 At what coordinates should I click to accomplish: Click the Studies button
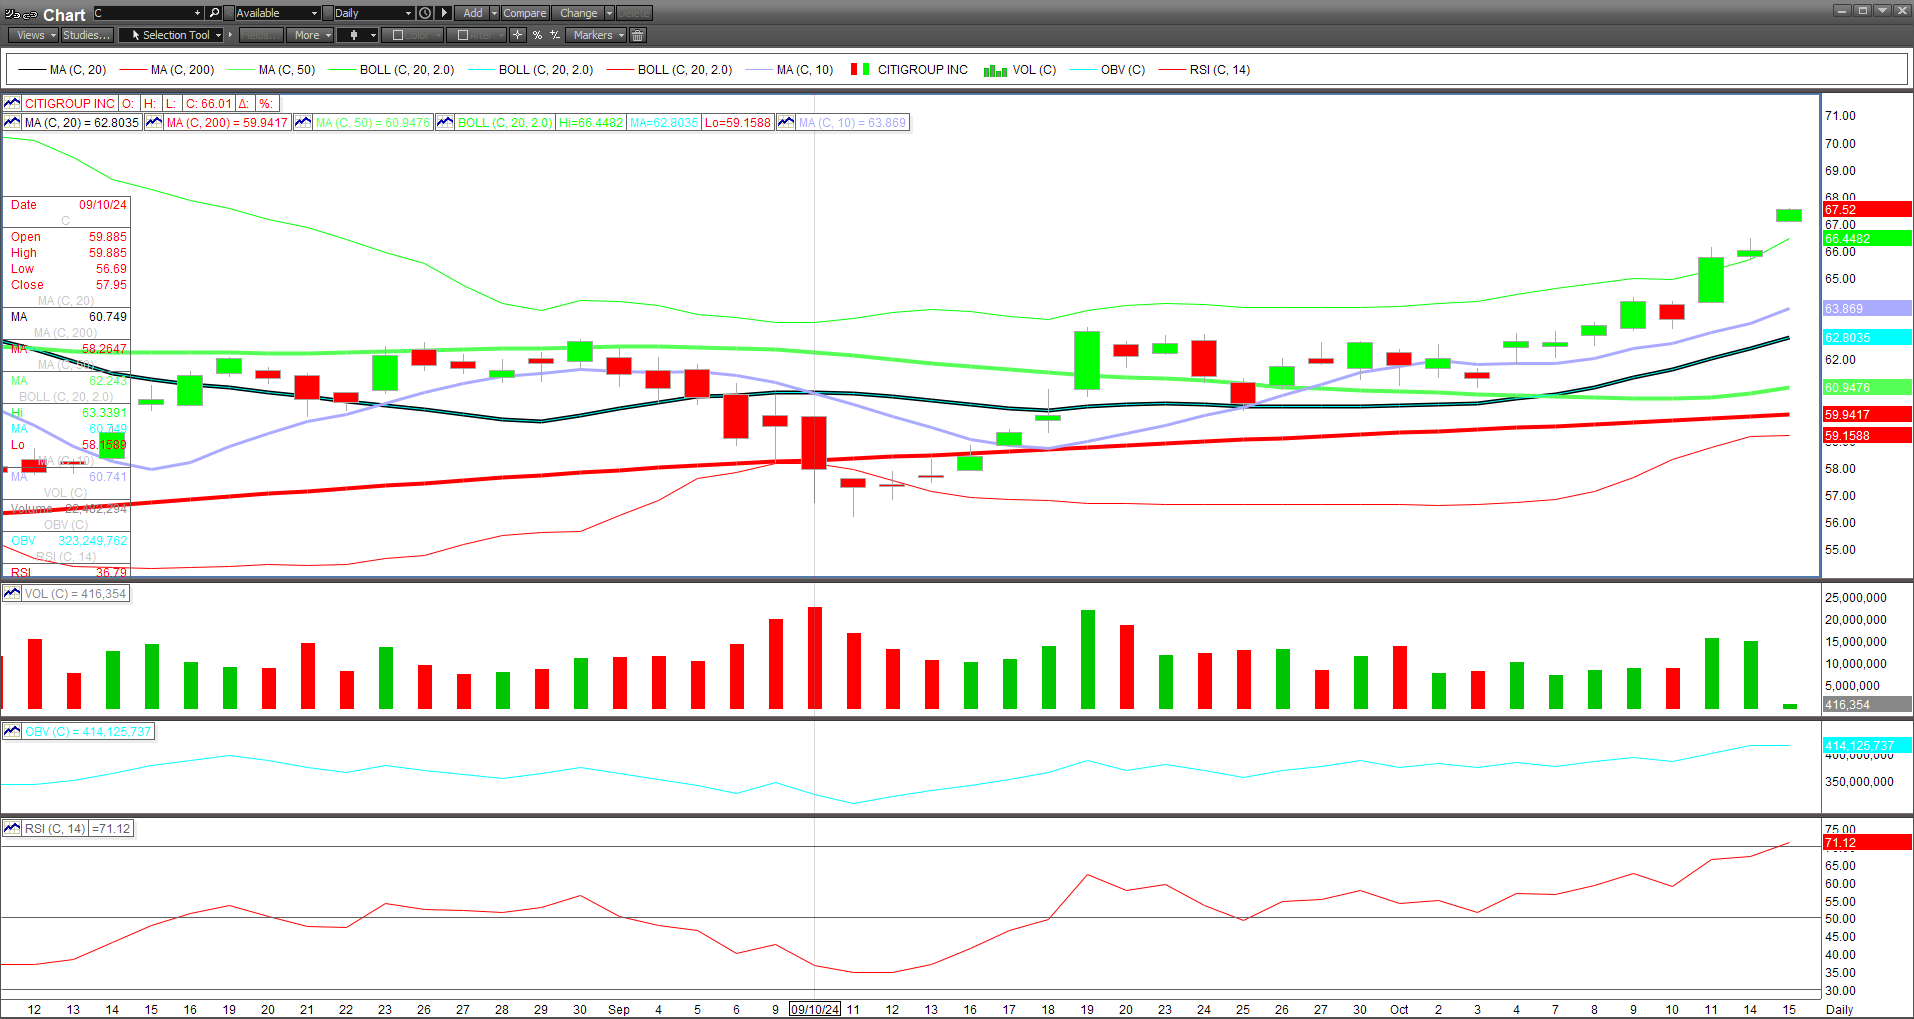click(87, 35)
